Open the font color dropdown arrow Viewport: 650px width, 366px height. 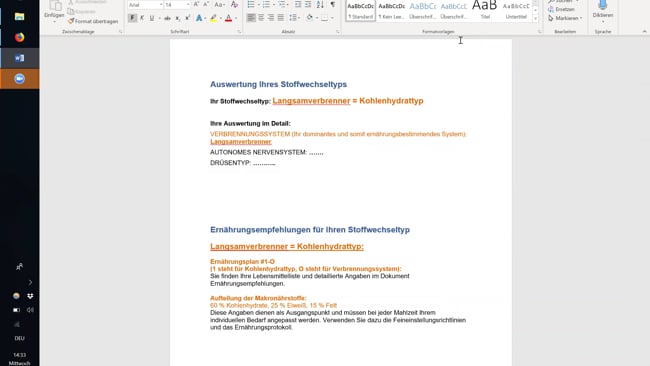(236, 18)
